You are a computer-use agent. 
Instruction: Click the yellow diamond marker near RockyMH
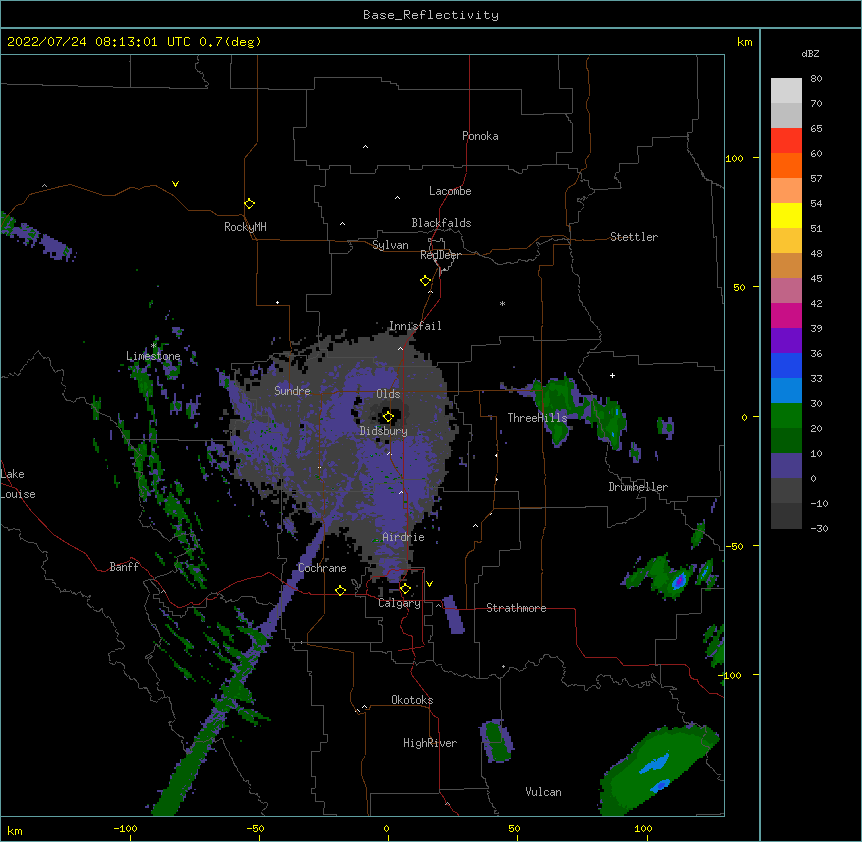(x=249, y=204)
